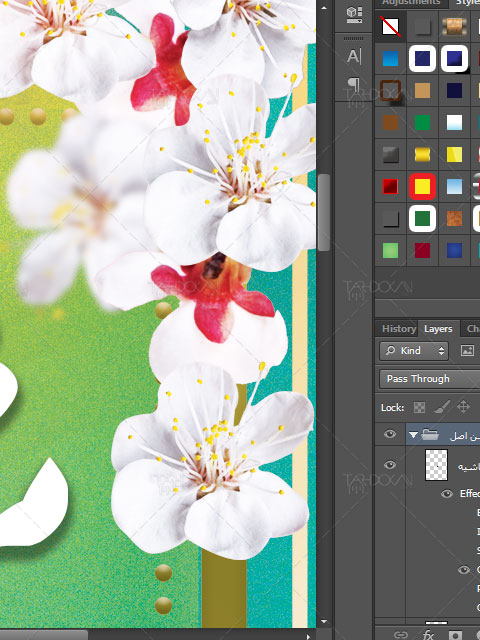
Task: Open the Paragraph panel icon
Action: [354, 85]
